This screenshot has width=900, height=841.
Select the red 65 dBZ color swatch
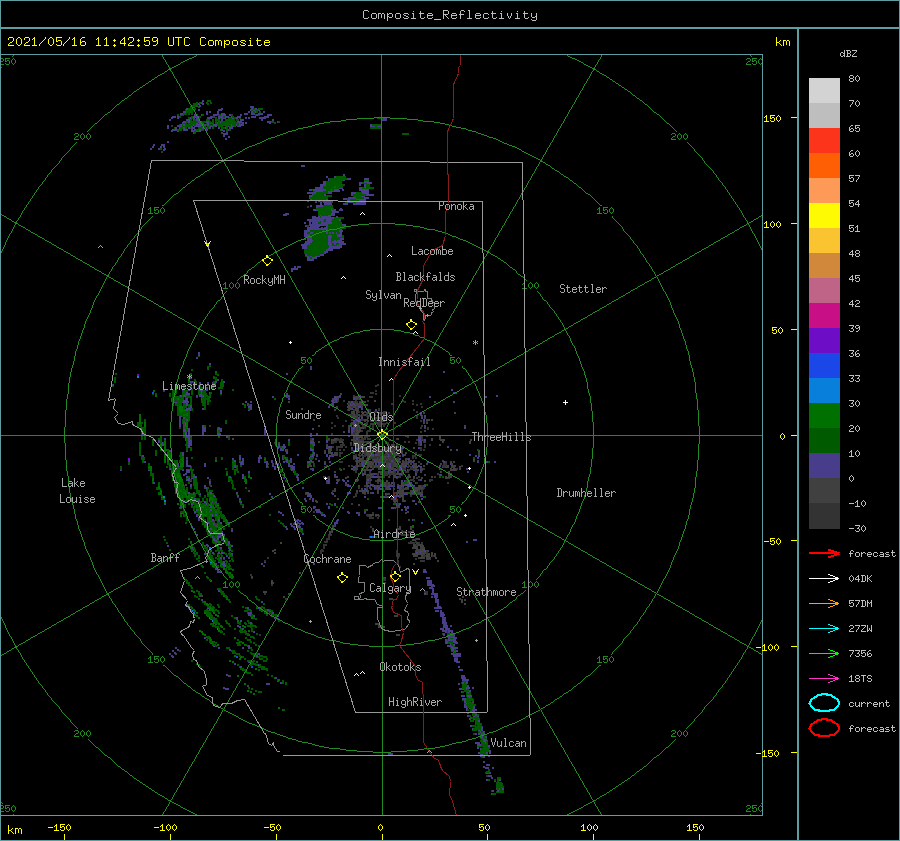pos(824,141)
